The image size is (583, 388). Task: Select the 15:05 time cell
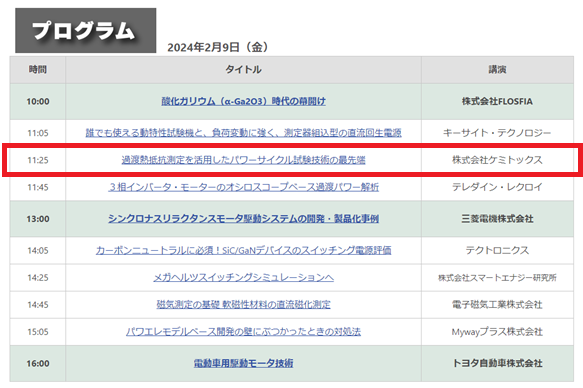38,332
